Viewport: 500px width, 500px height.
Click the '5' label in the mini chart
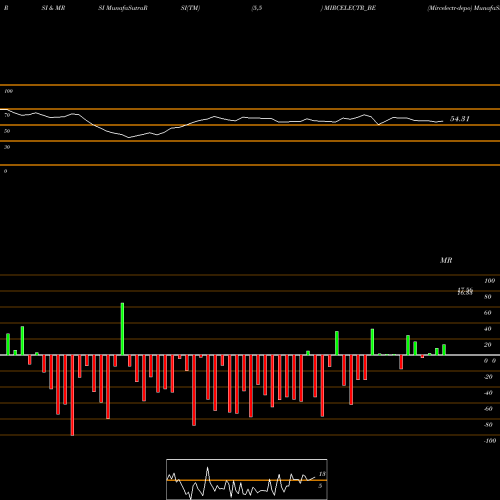(320, 486)
